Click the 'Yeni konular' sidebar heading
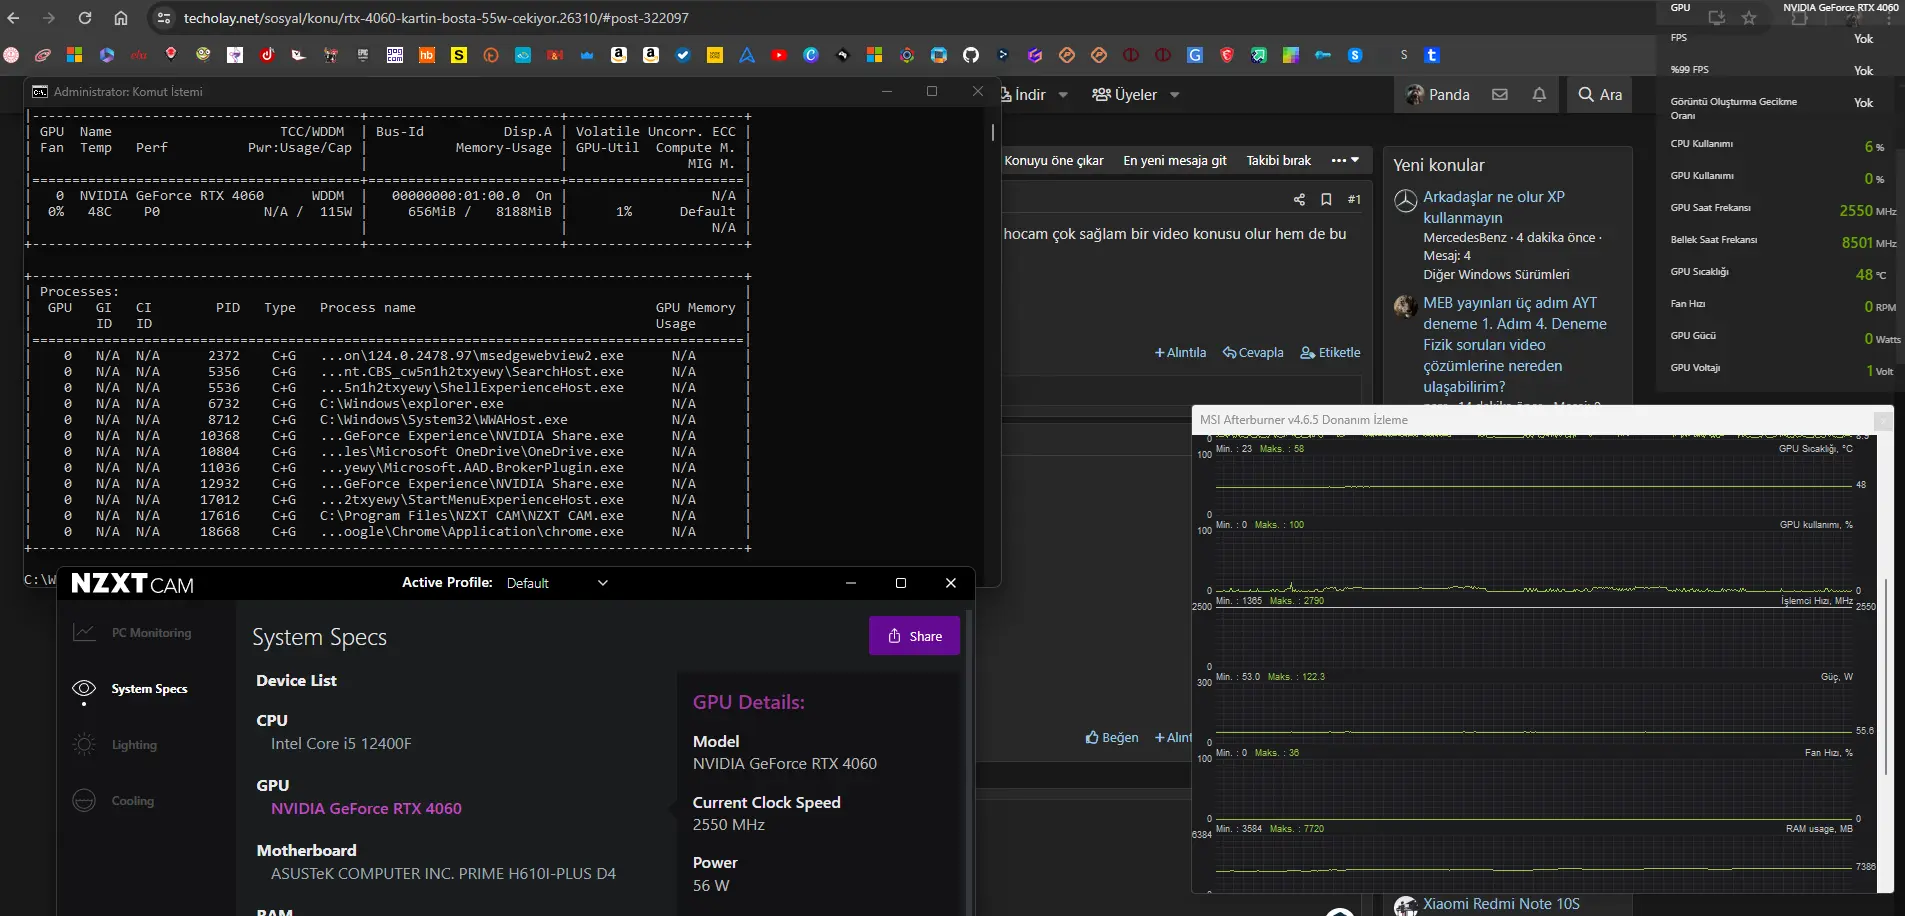1905x916 pixels. pyautogui.click(x=1439, y=165)
